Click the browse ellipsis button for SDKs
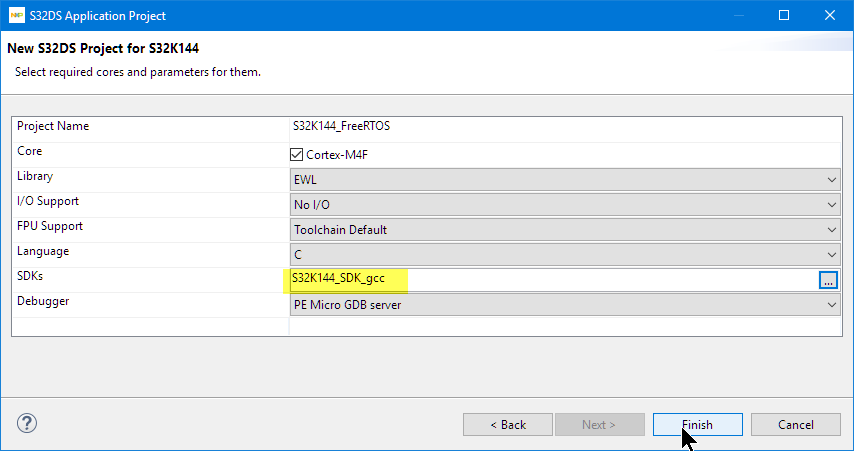The width and height of the screenshot is (854, 451). tap(827, 281)
